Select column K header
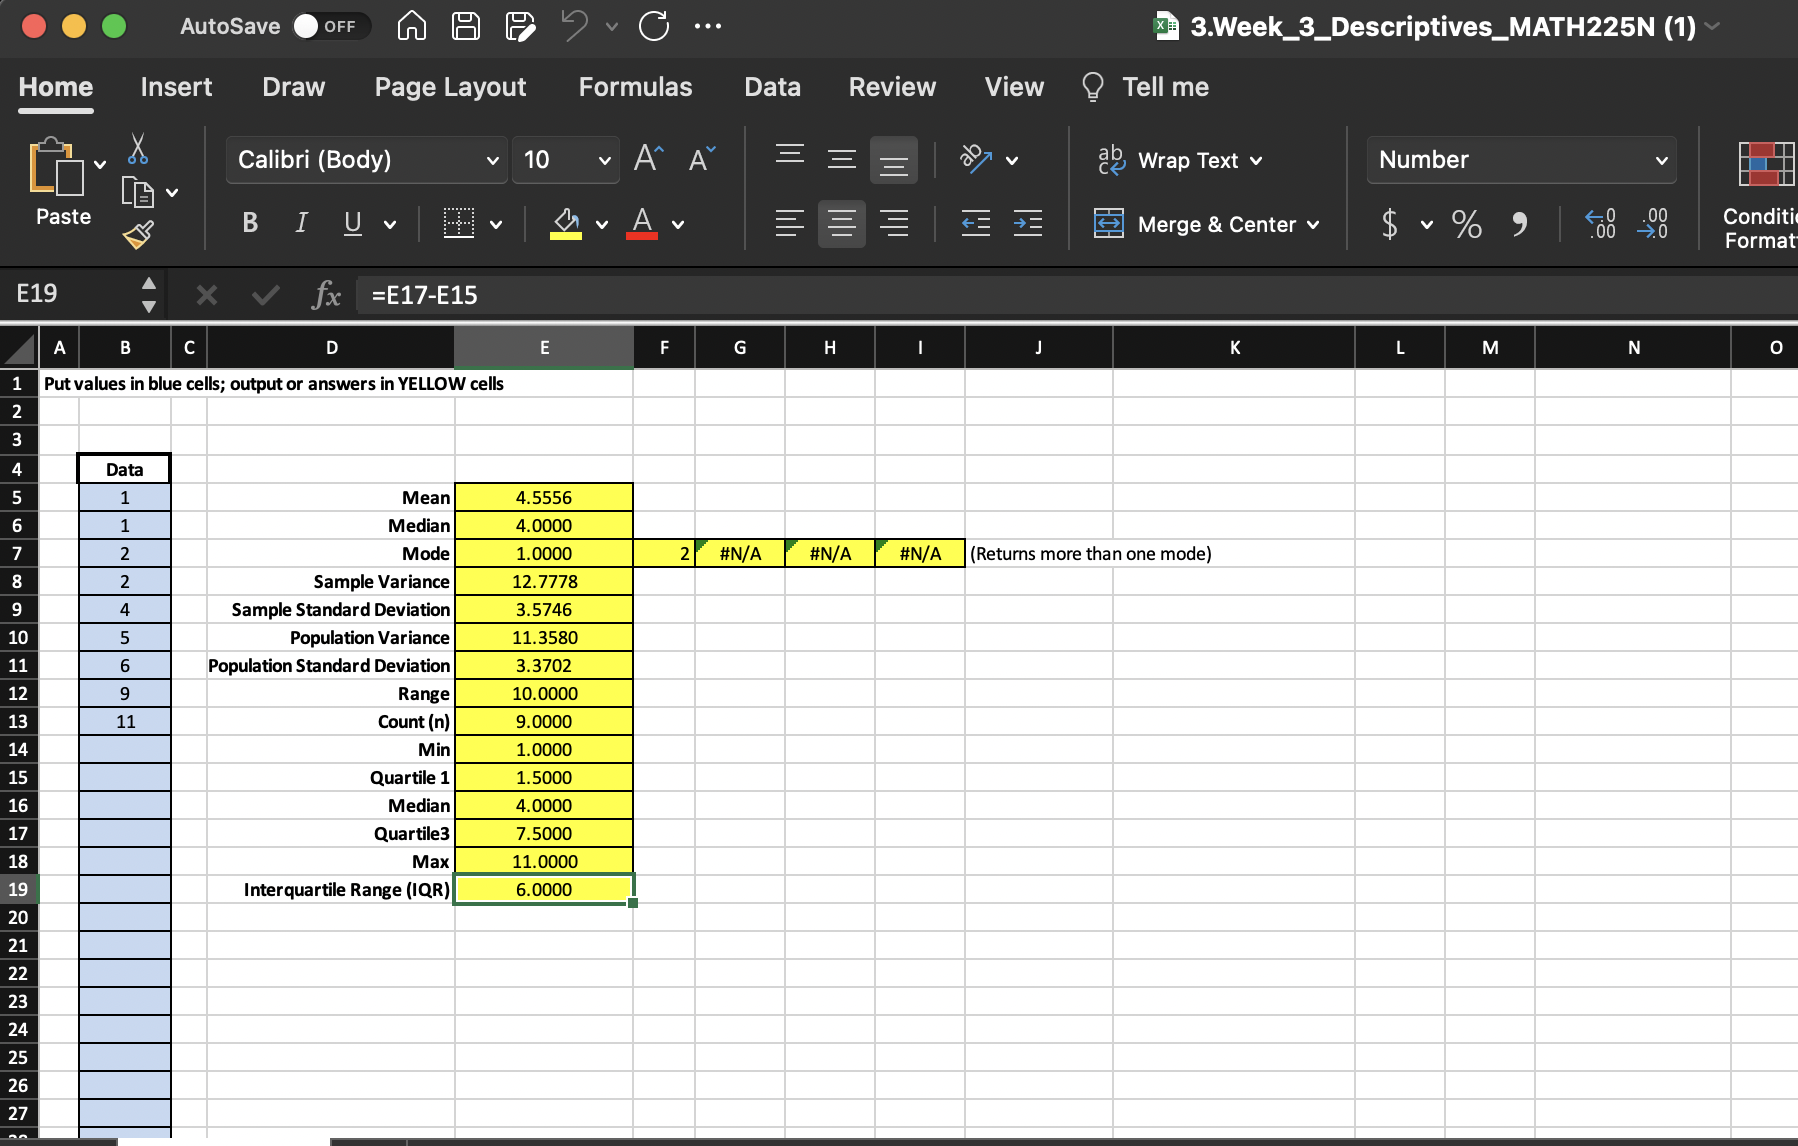Image resolution: width=1798 pixels, height=1146 pixels. coord(1234,348)
